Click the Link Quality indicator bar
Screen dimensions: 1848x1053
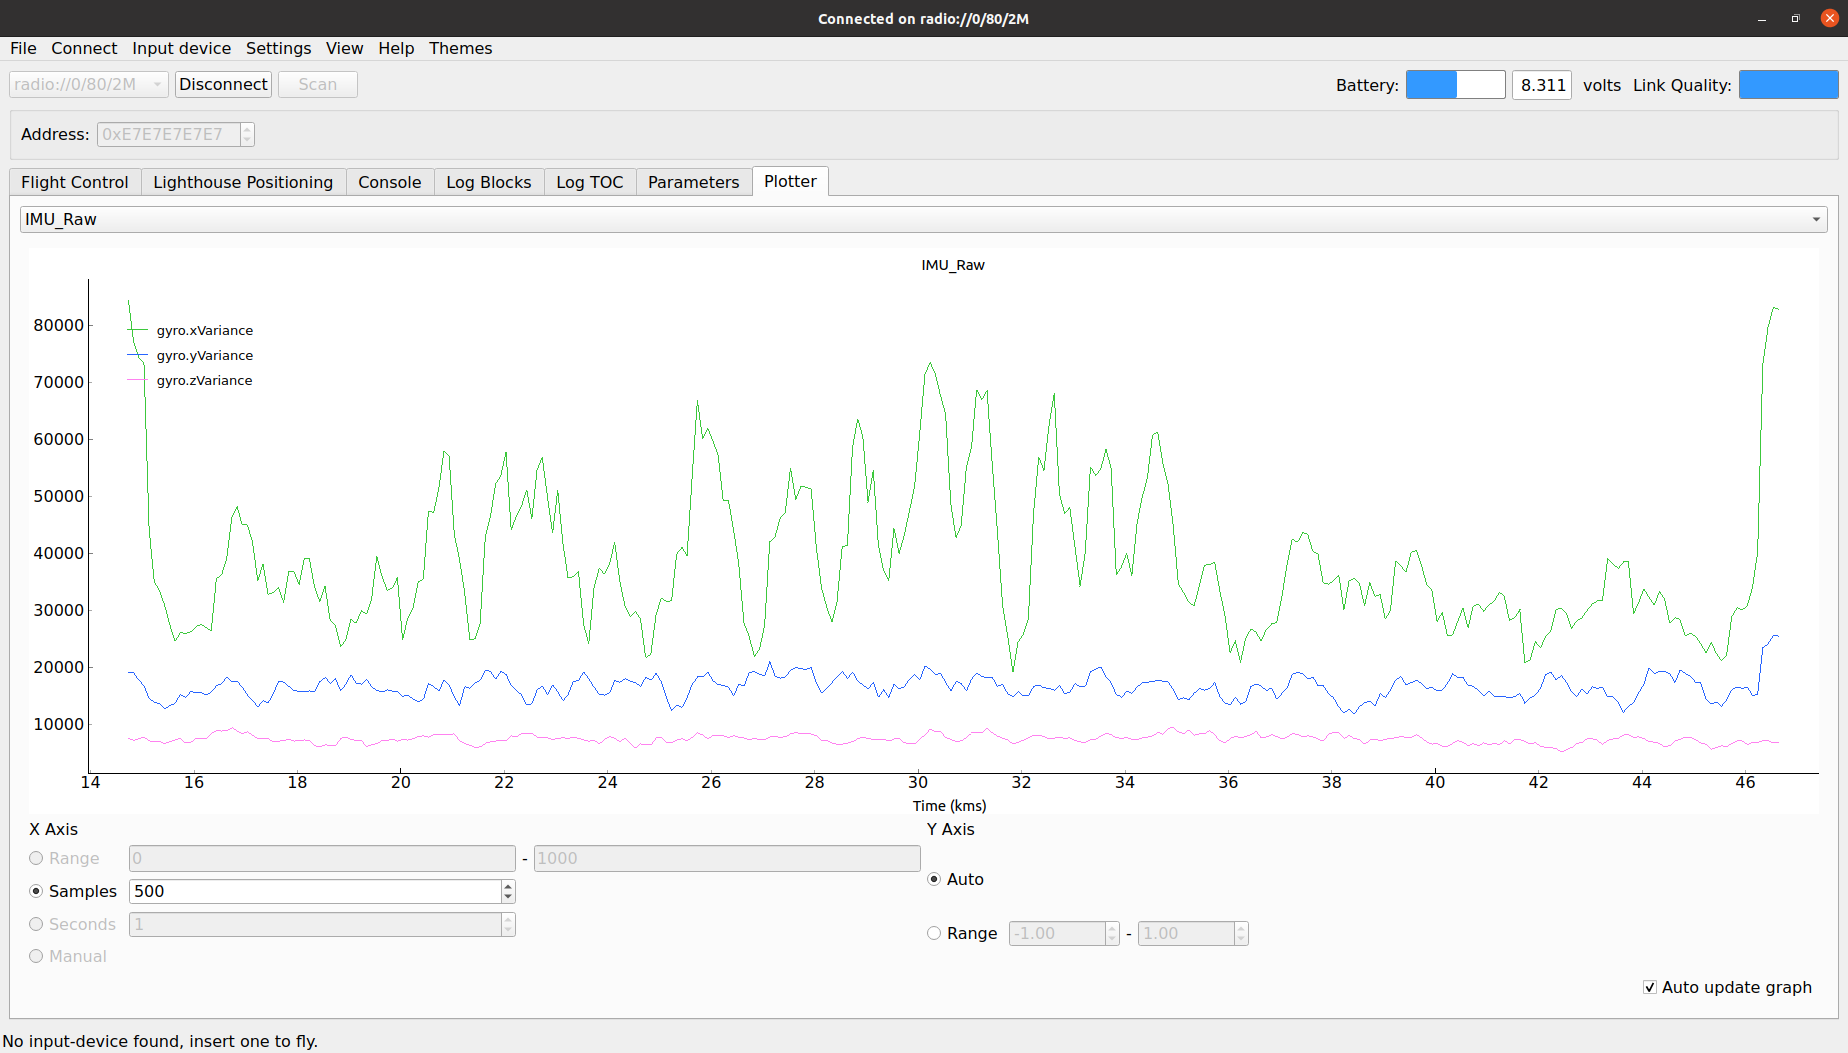tap(1787, 85)
